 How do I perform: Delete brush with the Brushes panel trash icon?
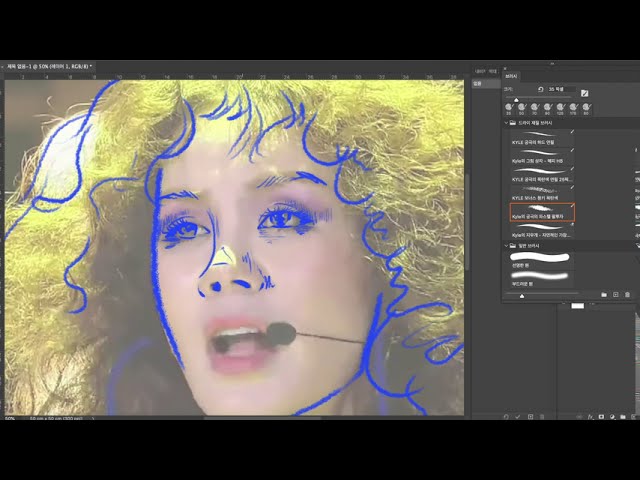[627, 295]
